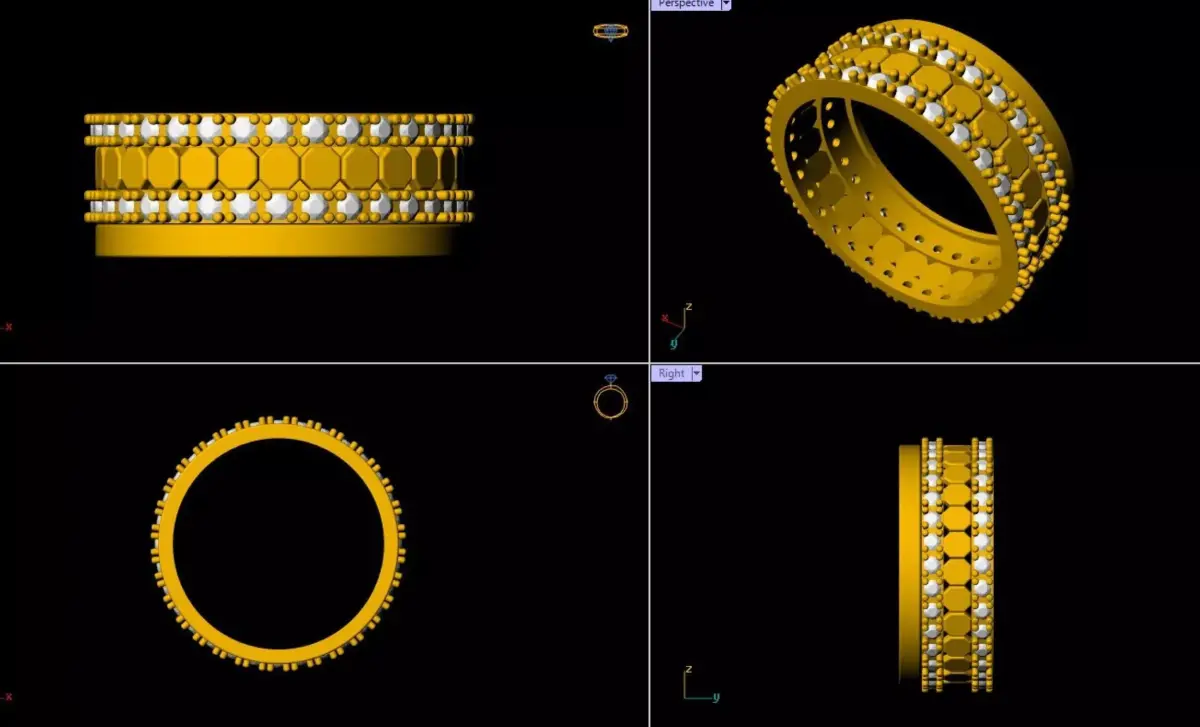Screen dimensions: 1200x727
Task: Click the front-view diamond ring orientation icon
Action: [610, 397]
